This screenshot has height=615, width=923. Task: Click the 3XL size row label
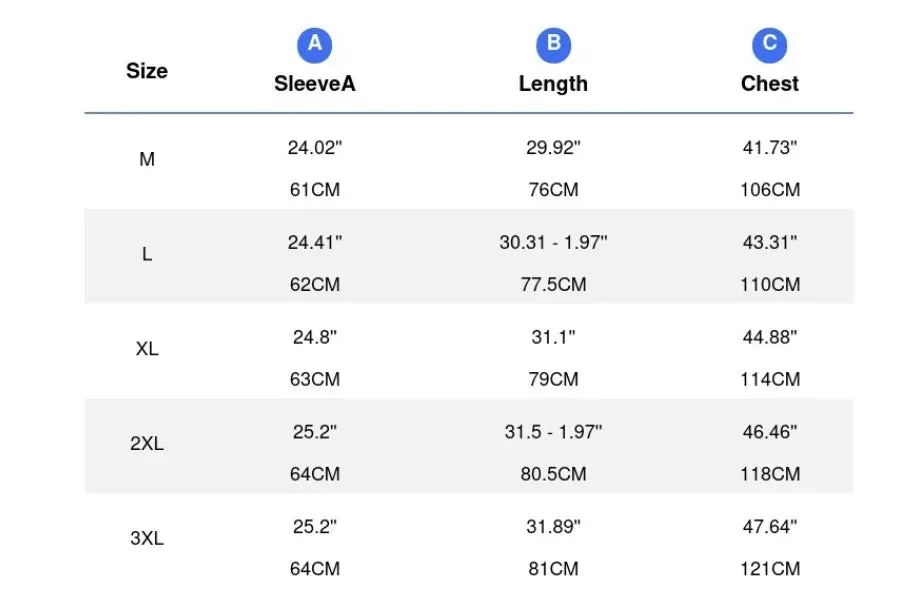point(147,538)
